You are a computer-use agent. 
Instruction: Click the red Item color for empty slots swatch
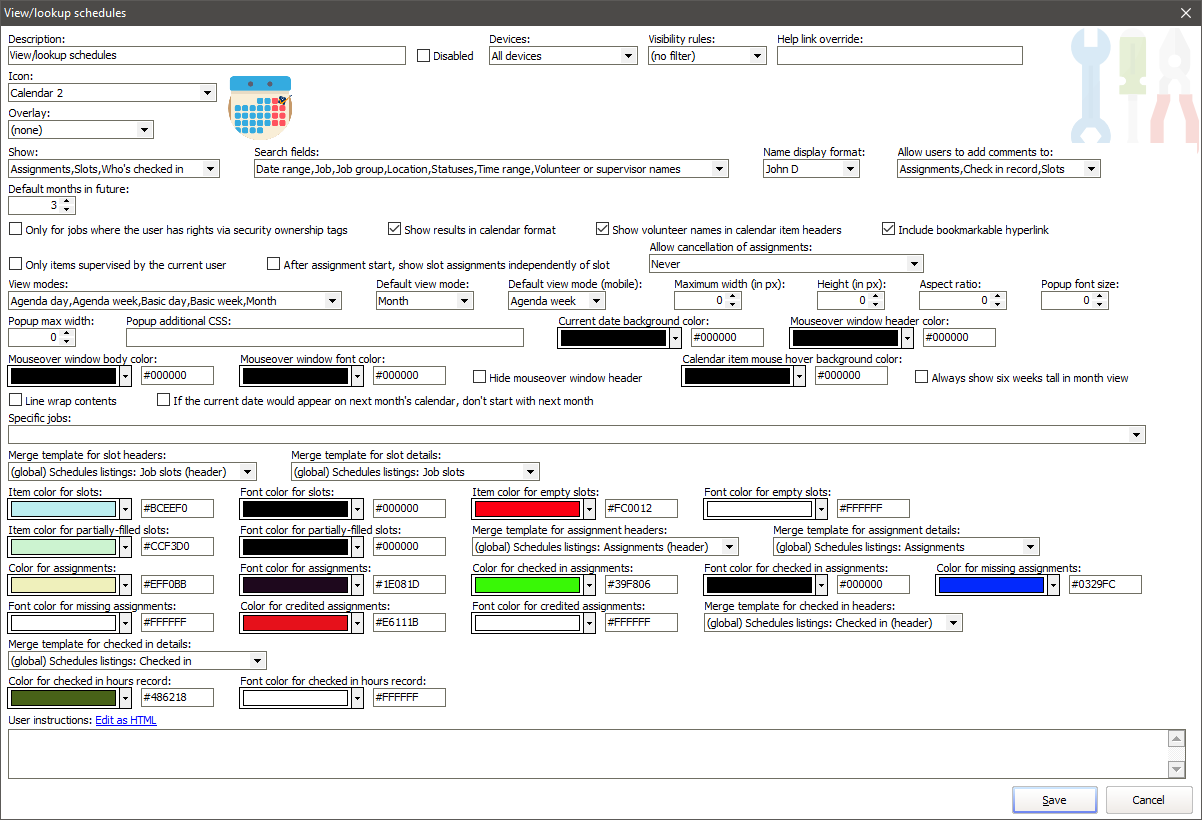point(528,509)
